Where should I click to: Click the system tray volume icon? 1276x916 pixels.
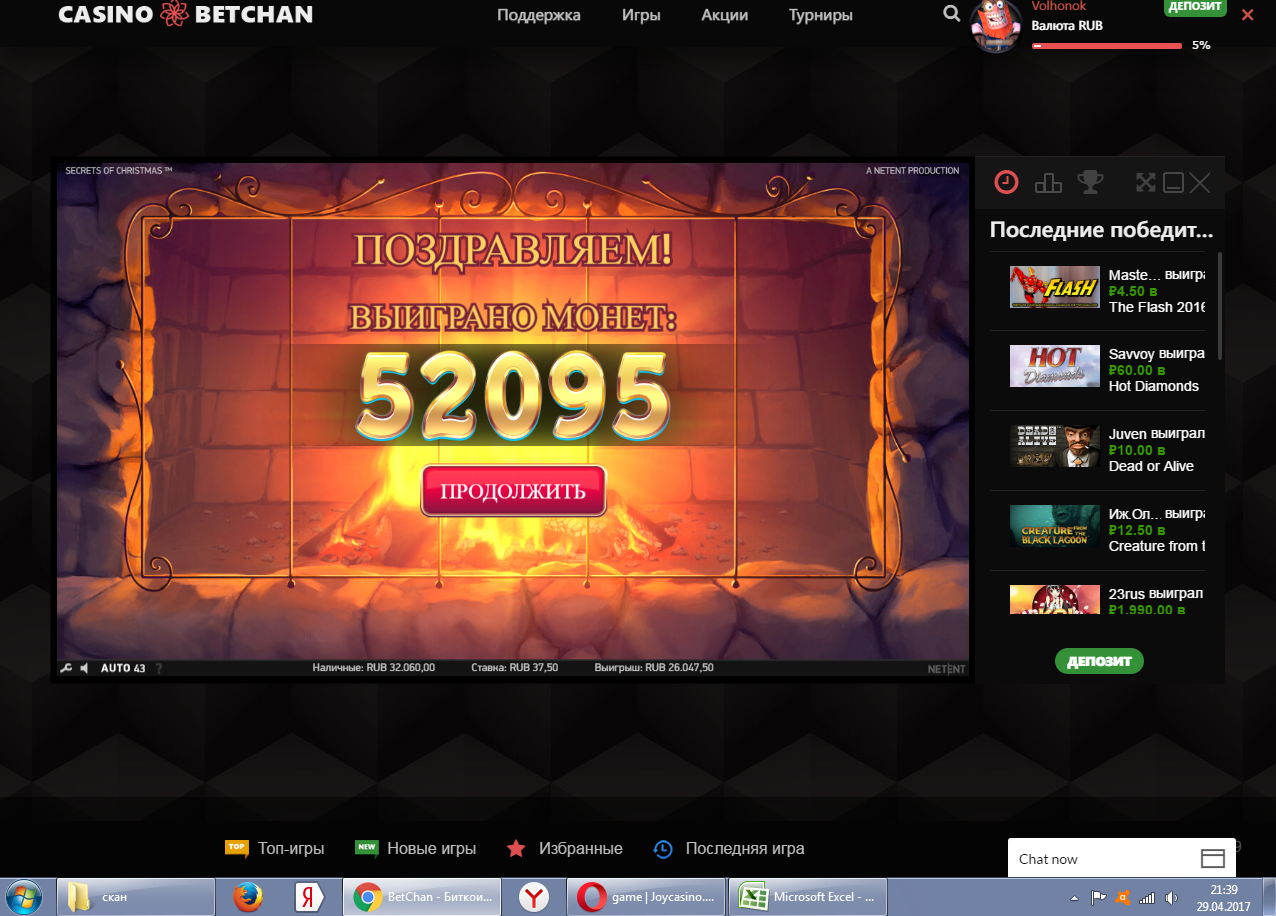pyautogui.click(x=1174, y=897)
